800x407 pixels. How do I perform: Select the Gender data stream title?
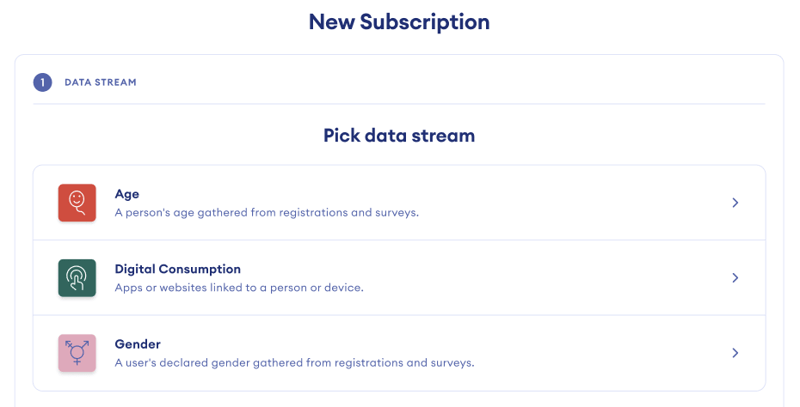tap(138, 344)
